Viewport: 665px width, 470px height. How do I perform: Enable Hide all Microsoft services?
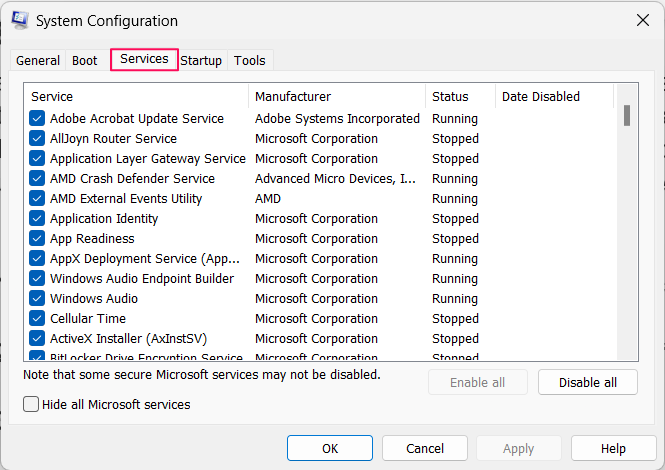[31, 405]
